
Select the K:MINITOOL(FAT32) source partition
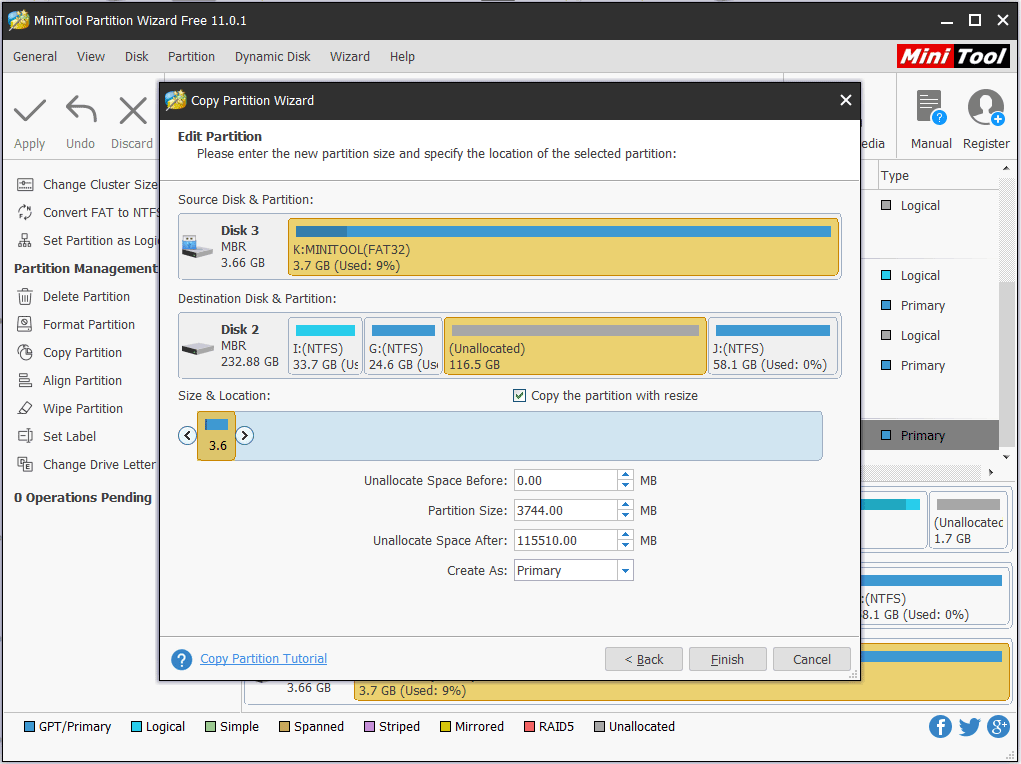tap(563, 247)
